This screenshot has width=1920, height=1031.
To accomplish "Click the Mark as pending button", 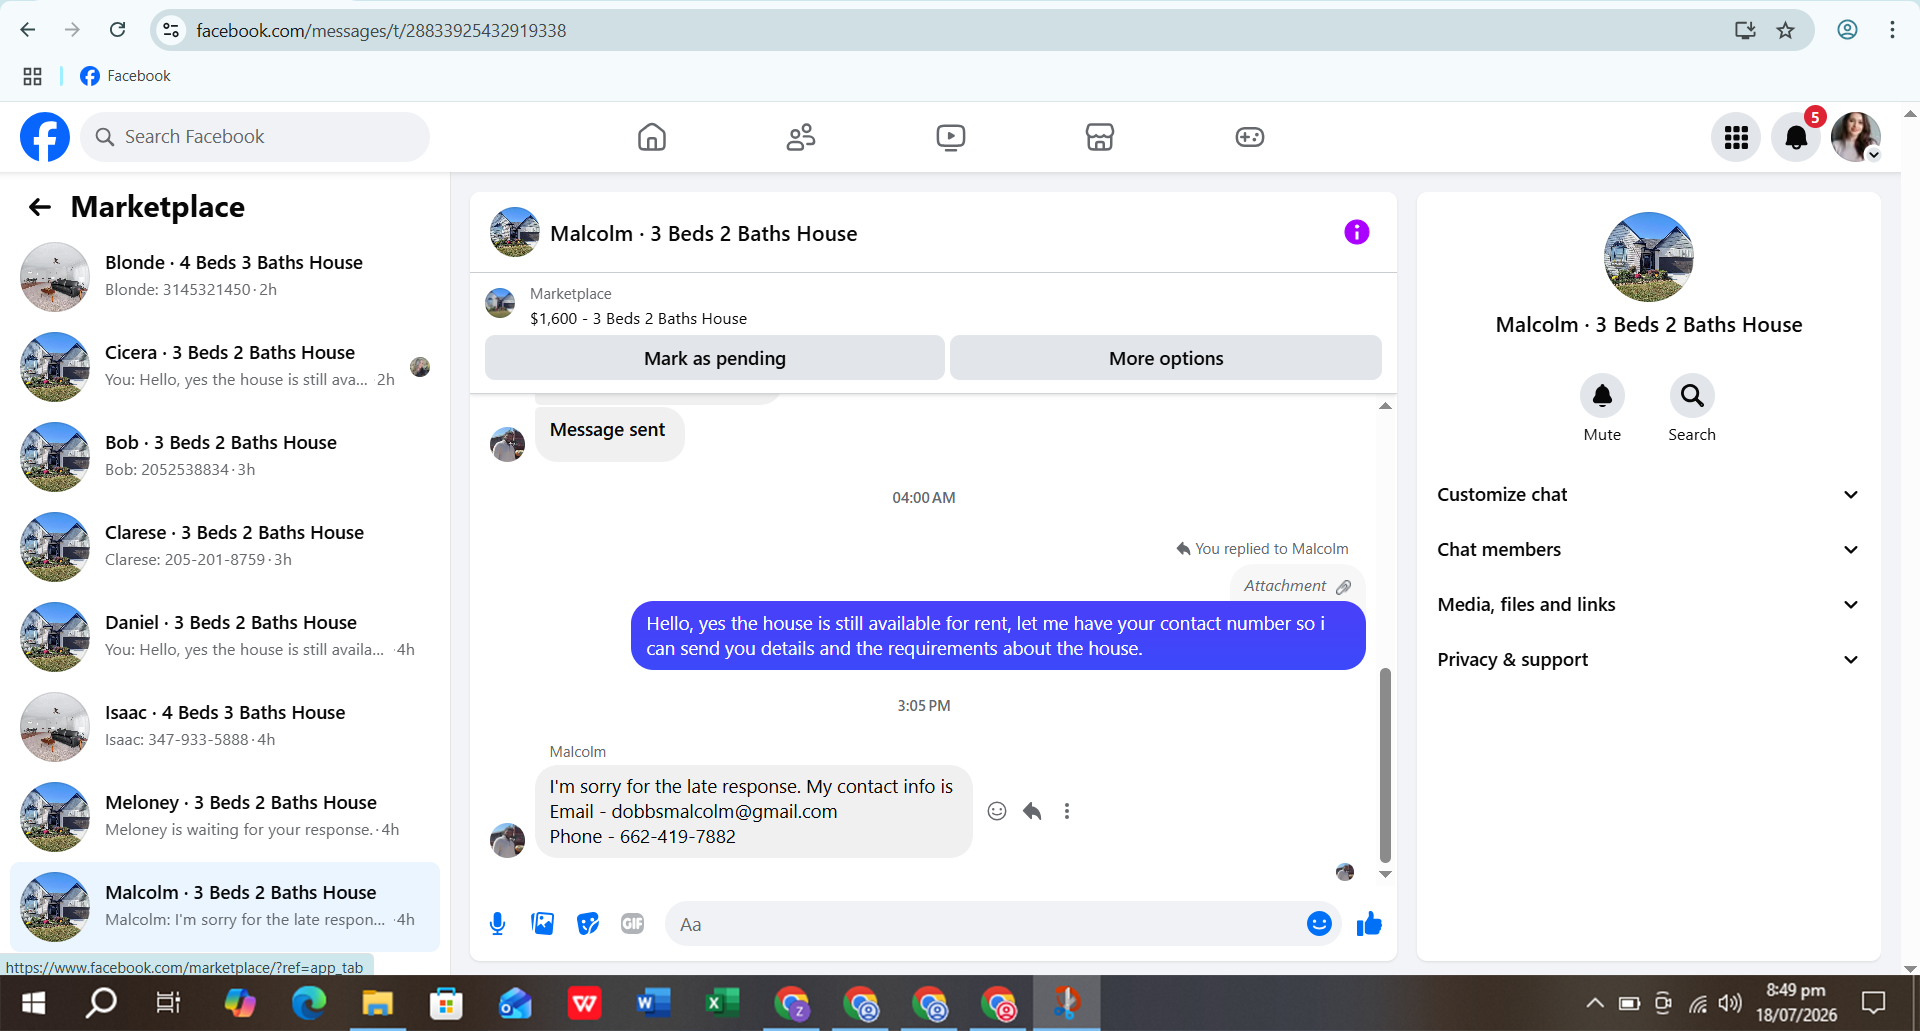I will click(x=714, y=358).
